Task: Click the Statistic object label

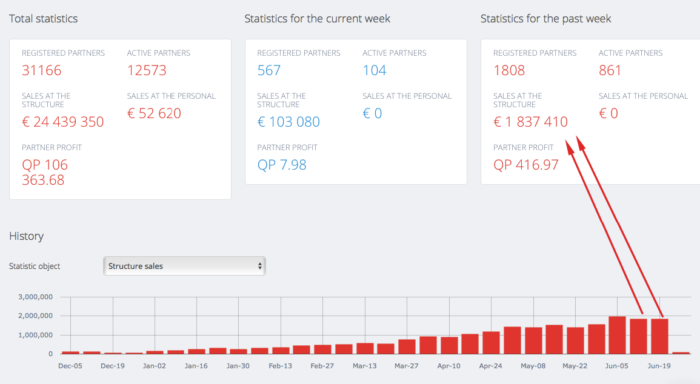Action: [x=34, y=266]
